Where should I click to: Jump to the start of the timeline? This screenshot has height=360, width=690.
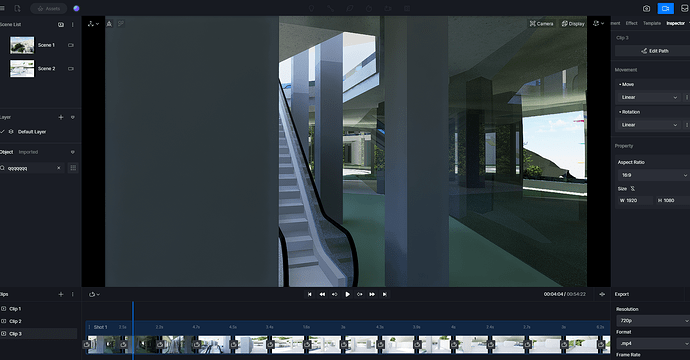(309, 294)
